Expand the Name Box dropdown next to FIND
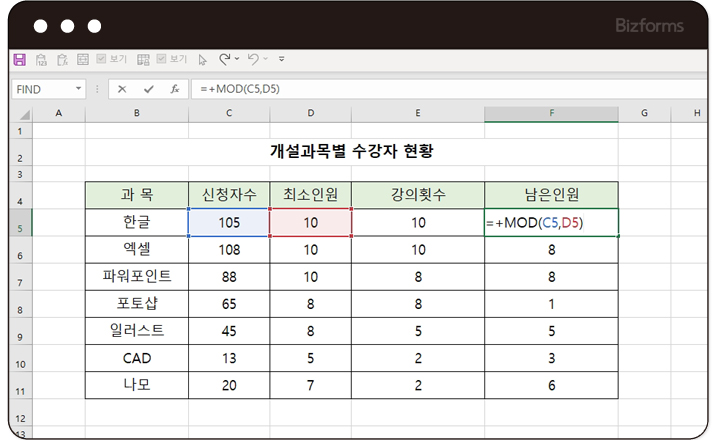The height and width of the screenshot is (440, 715). [x=78, y=88]
